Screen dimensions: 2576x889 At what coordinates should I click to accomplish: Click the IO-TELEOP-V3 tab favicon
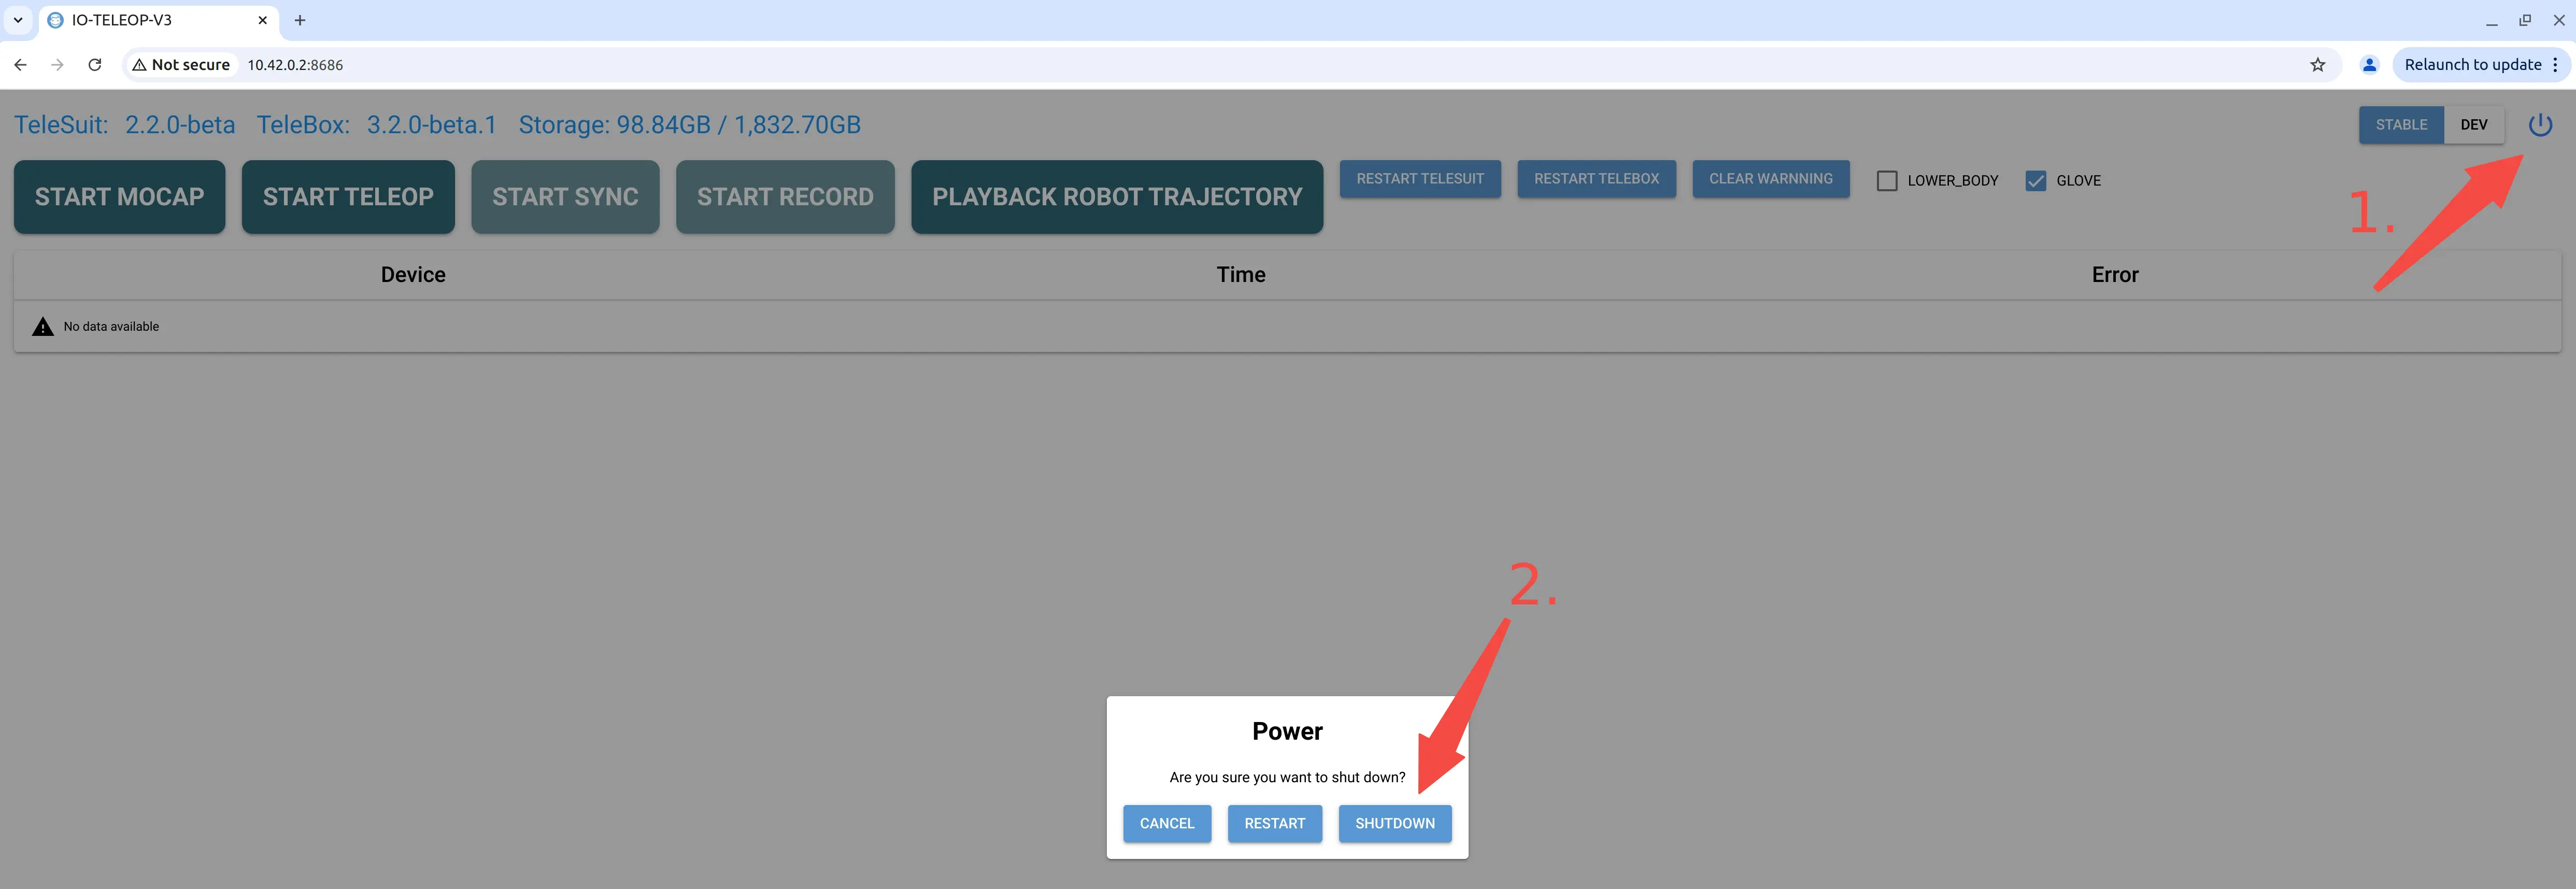pos(55,20)
